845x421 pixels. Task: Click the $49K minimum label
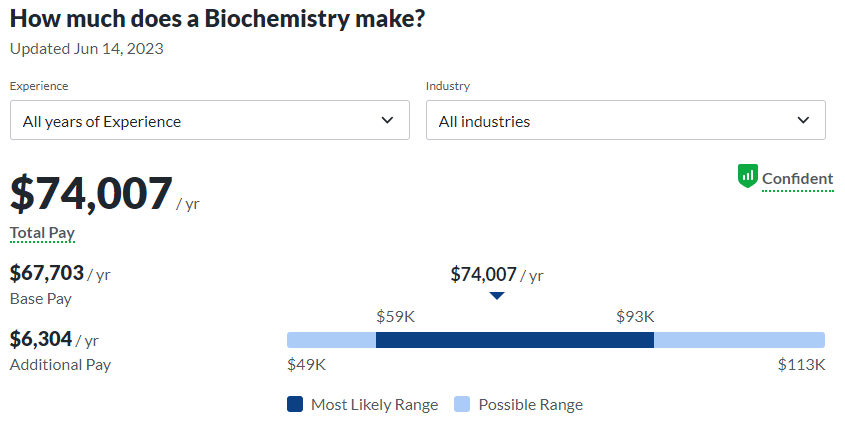(x=307, y=364)
